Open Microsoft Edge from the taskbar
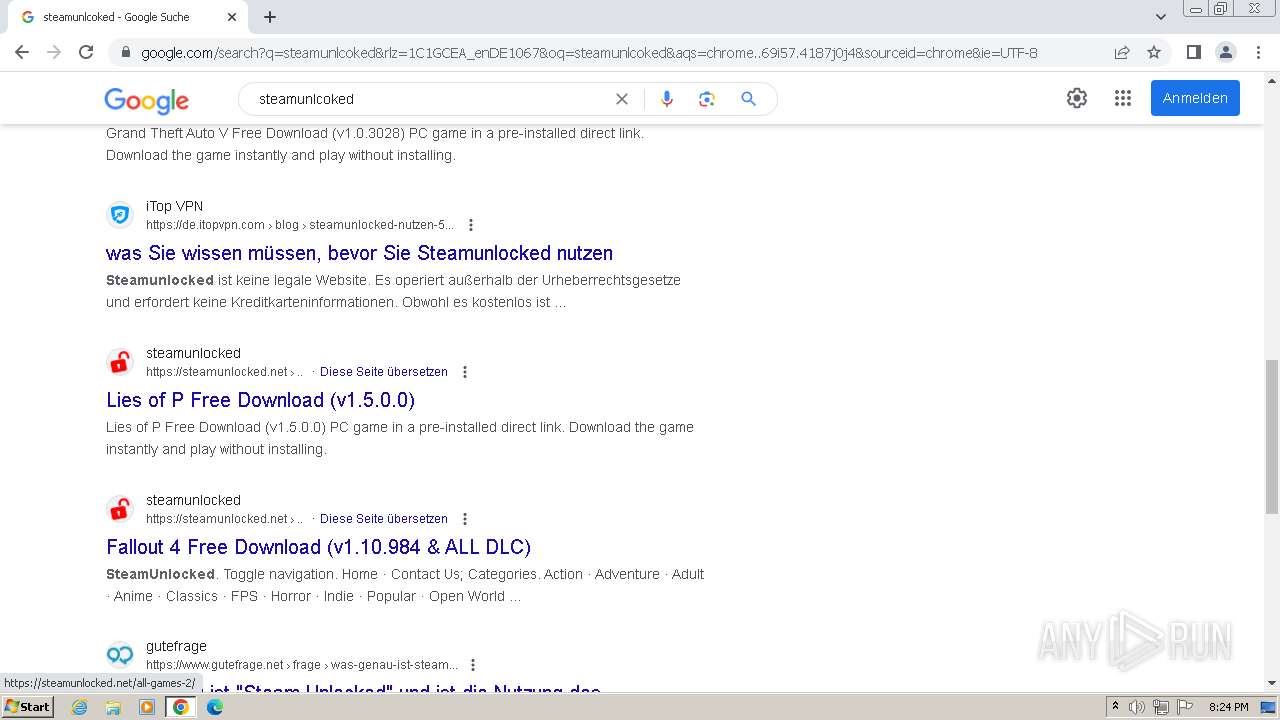This screenshot has height=720, width=1280. click(x=214, y=707)
